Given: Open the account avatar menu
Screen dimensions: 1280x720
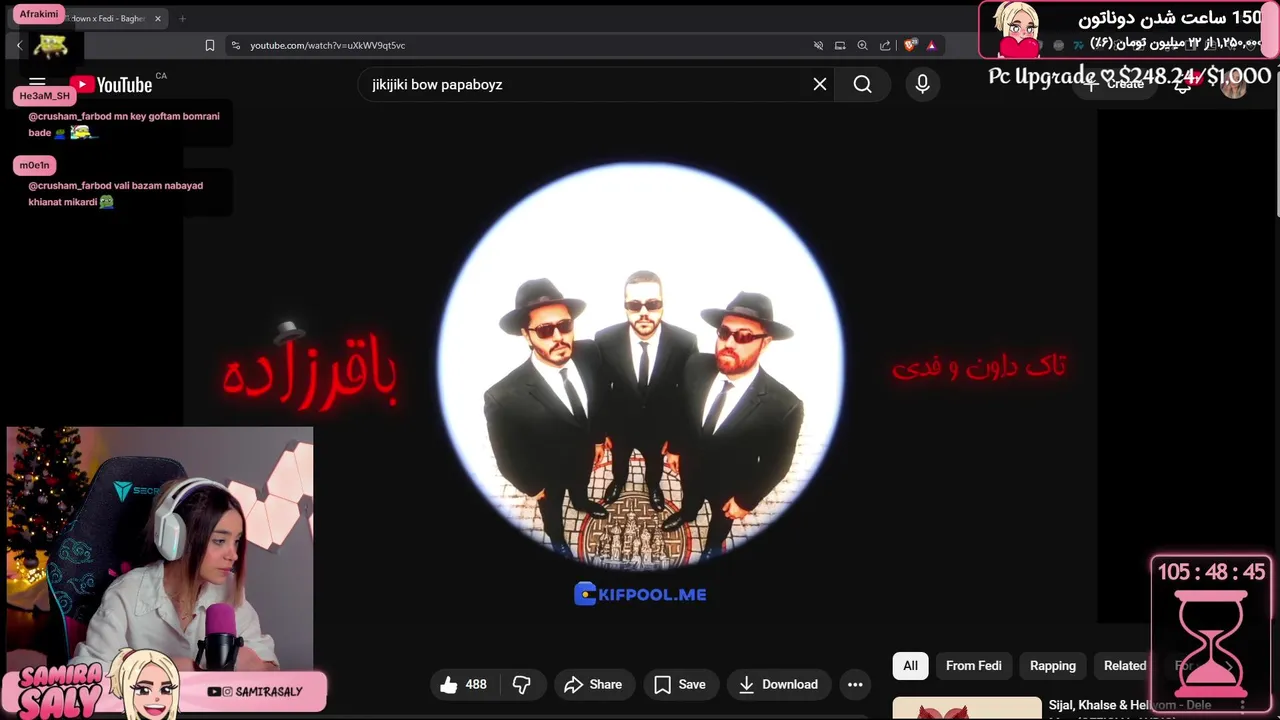Looking at the screenshot, I should 1234,85.
